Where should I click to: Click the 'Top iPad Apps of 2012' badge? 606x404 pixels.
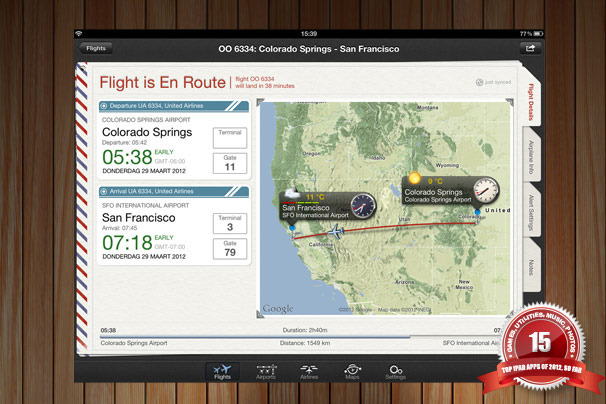tap(541, 348)
